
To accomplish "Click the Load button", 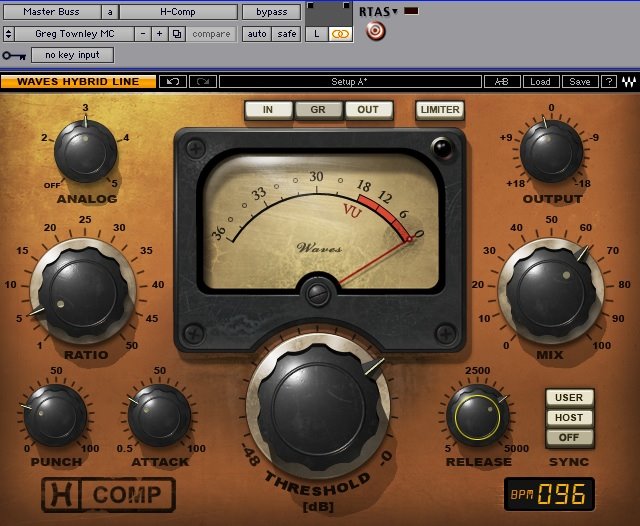I will (540, 82).
